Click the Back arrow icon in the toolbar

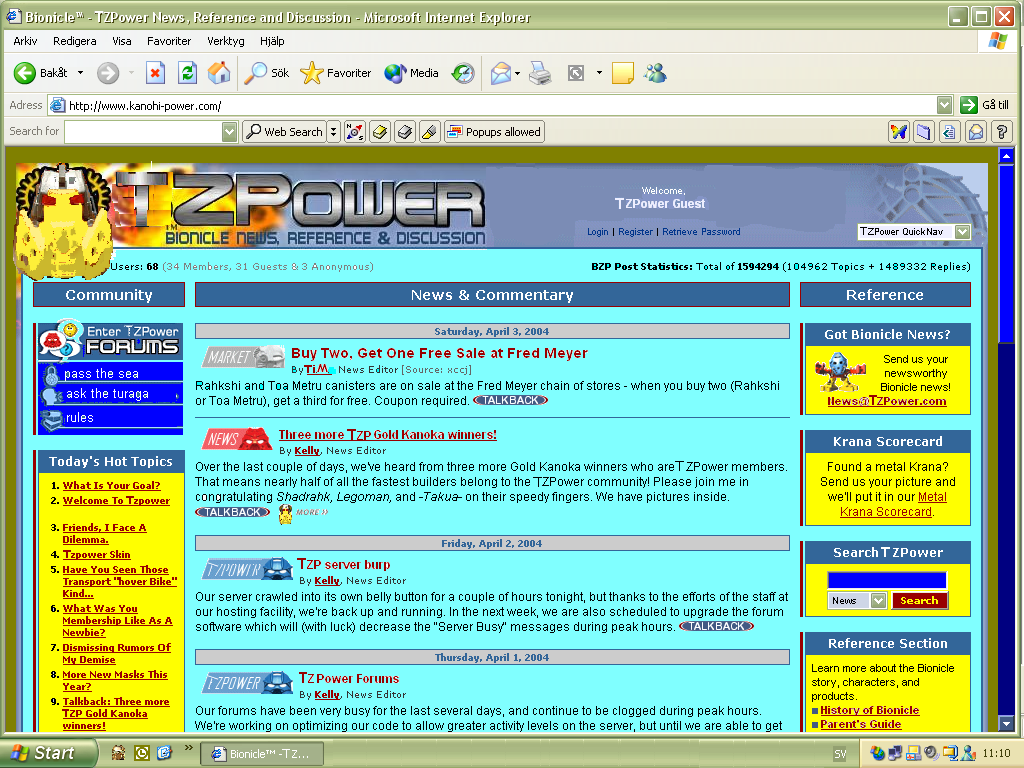(25, 72)
